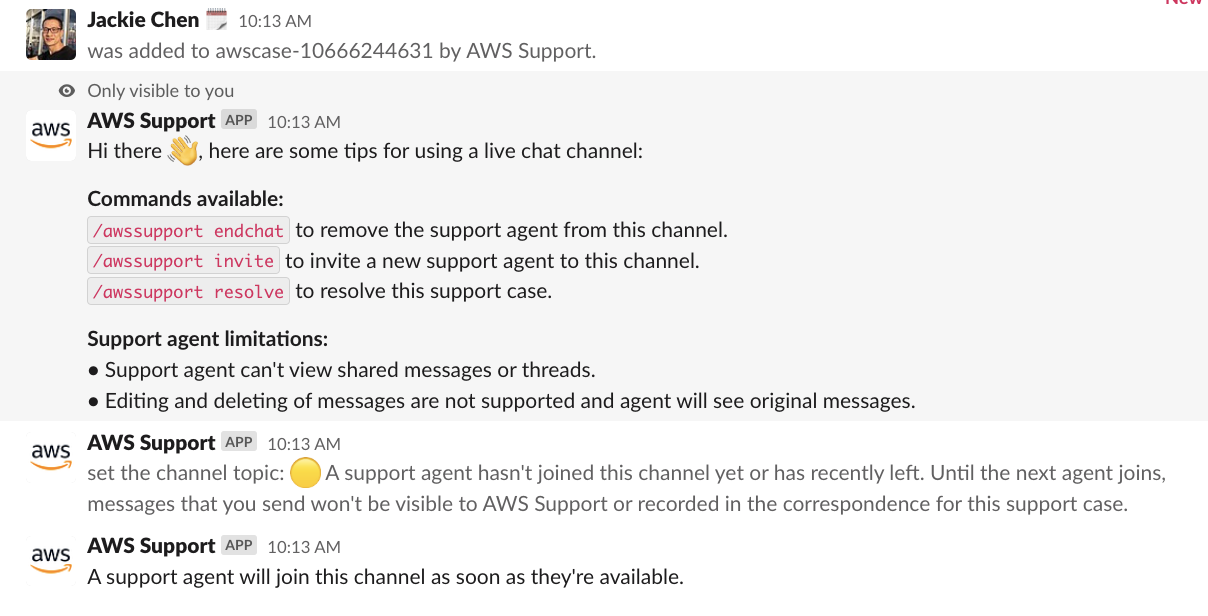Open AWS Support name on channel topic message

[x=151, y=443]
